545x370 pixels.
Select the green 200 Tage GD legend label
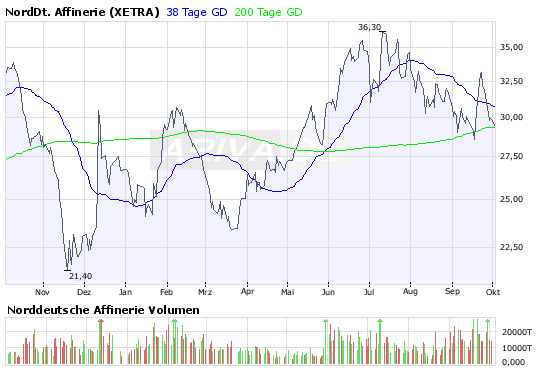point(268,13)
